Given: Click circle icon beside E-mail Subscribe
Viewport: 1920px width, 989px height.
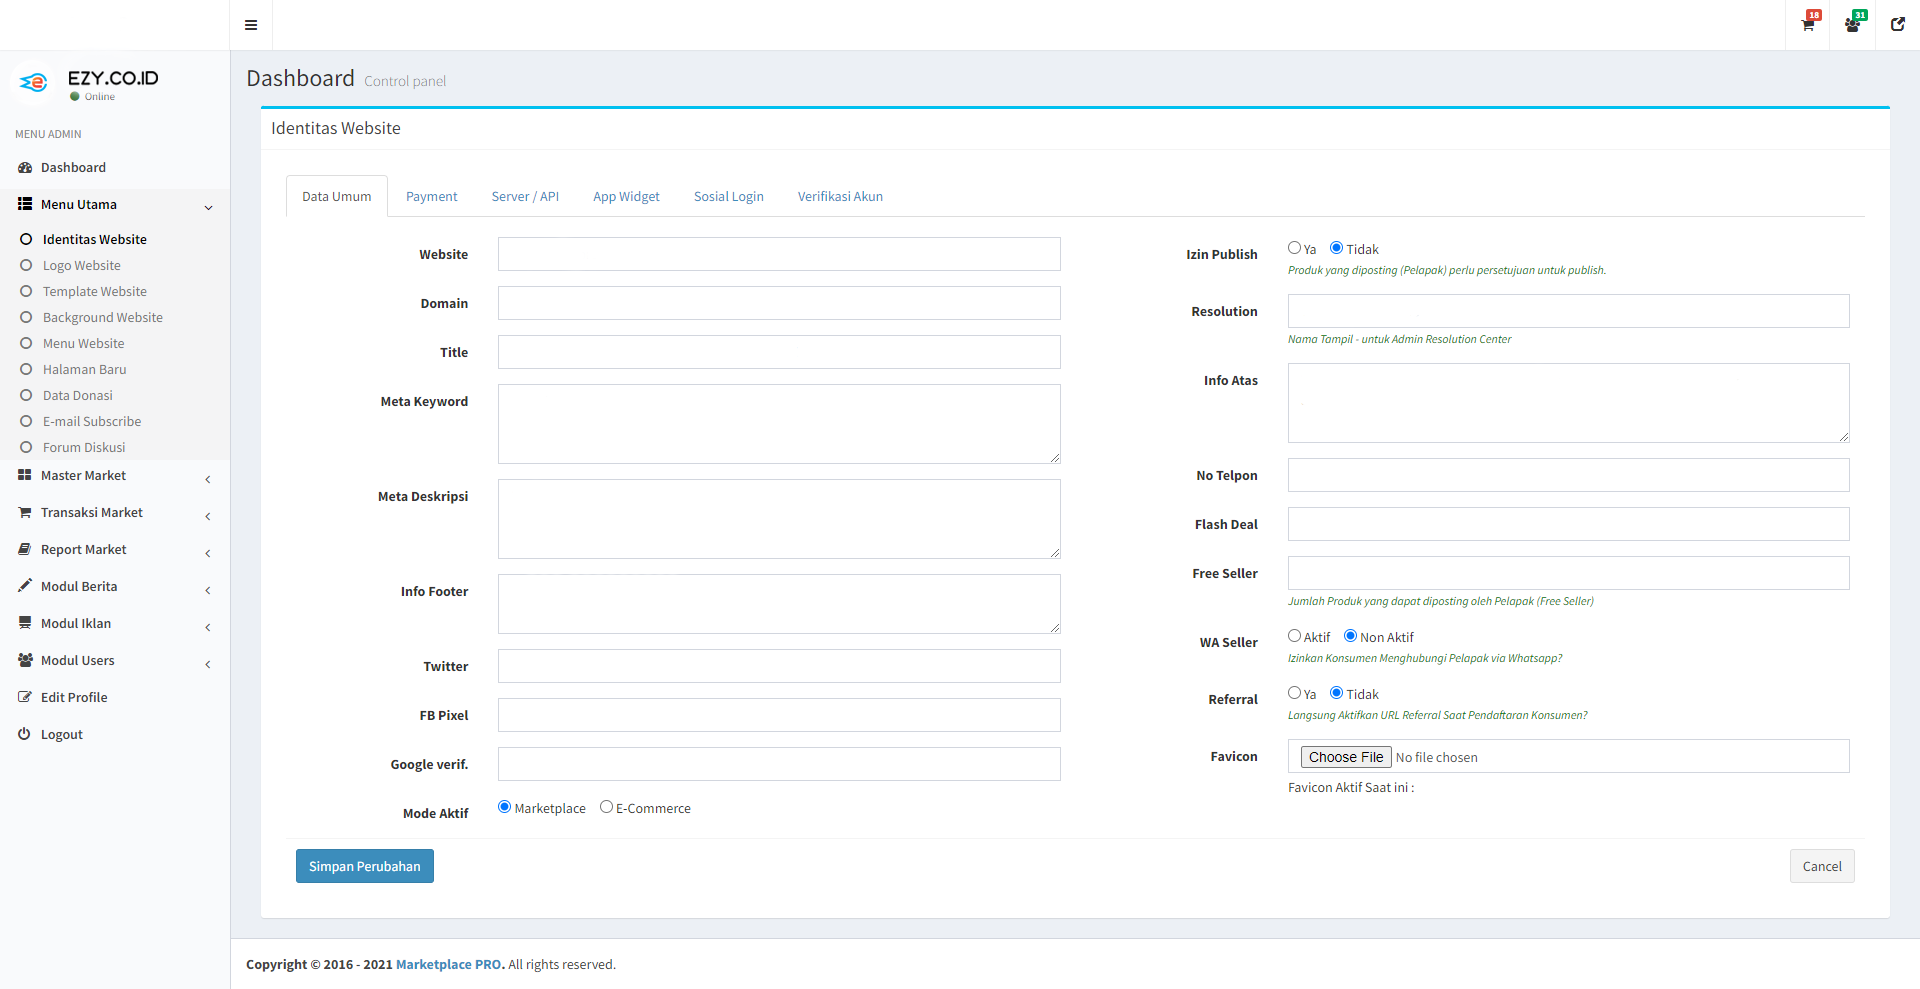Looking at the screenshot, I should coord(27,421).
